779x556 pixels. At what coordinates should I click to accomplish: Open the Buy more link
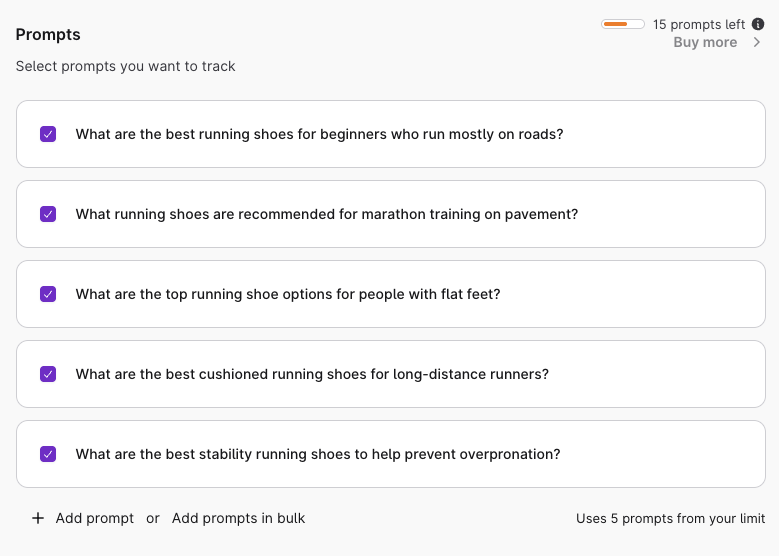[x=705, y=42]
